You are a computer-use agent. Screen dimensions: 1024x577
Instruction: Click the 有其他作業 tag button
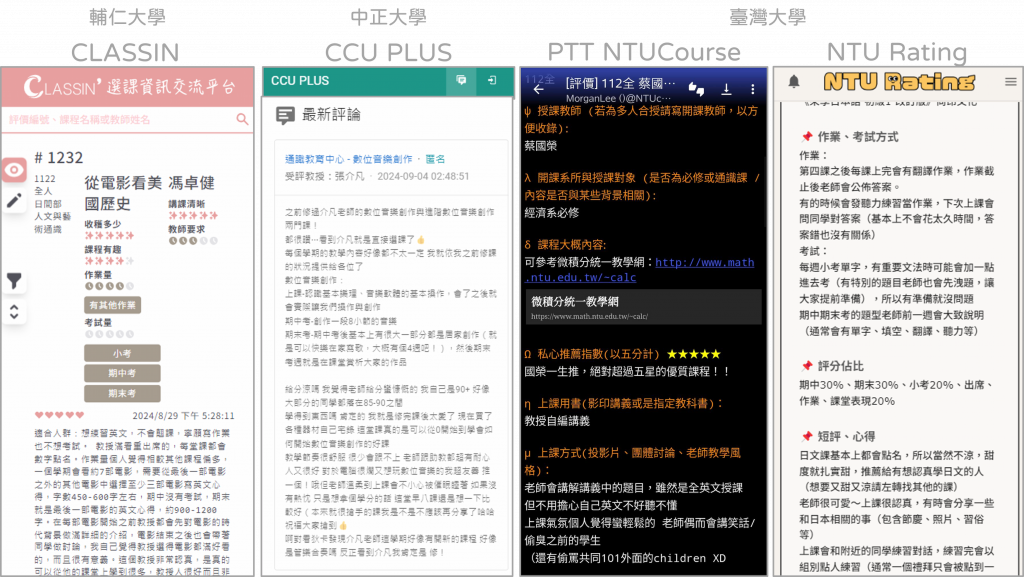click(x=112, y=305)
